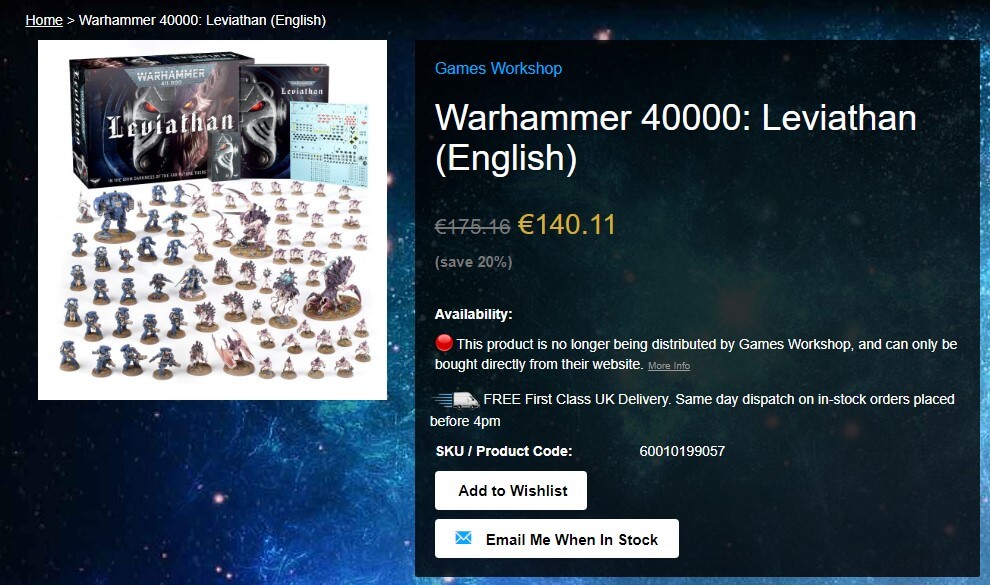
Task: Click the save 20% discount label
Action: [474, 262]
